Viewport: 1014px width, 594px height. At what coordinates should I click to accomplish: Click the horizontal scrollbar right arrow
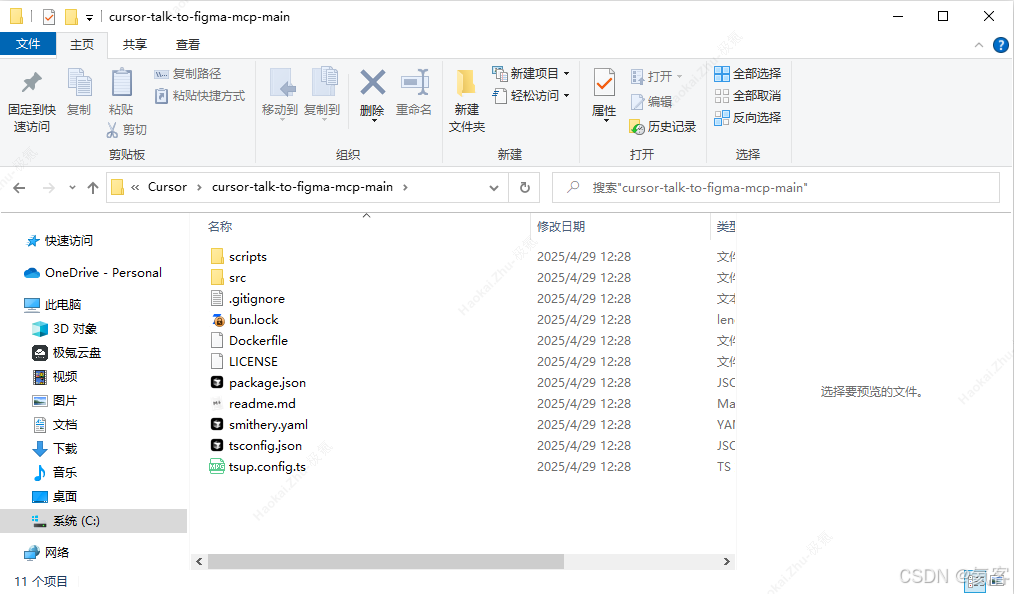[x=726, y=562]
